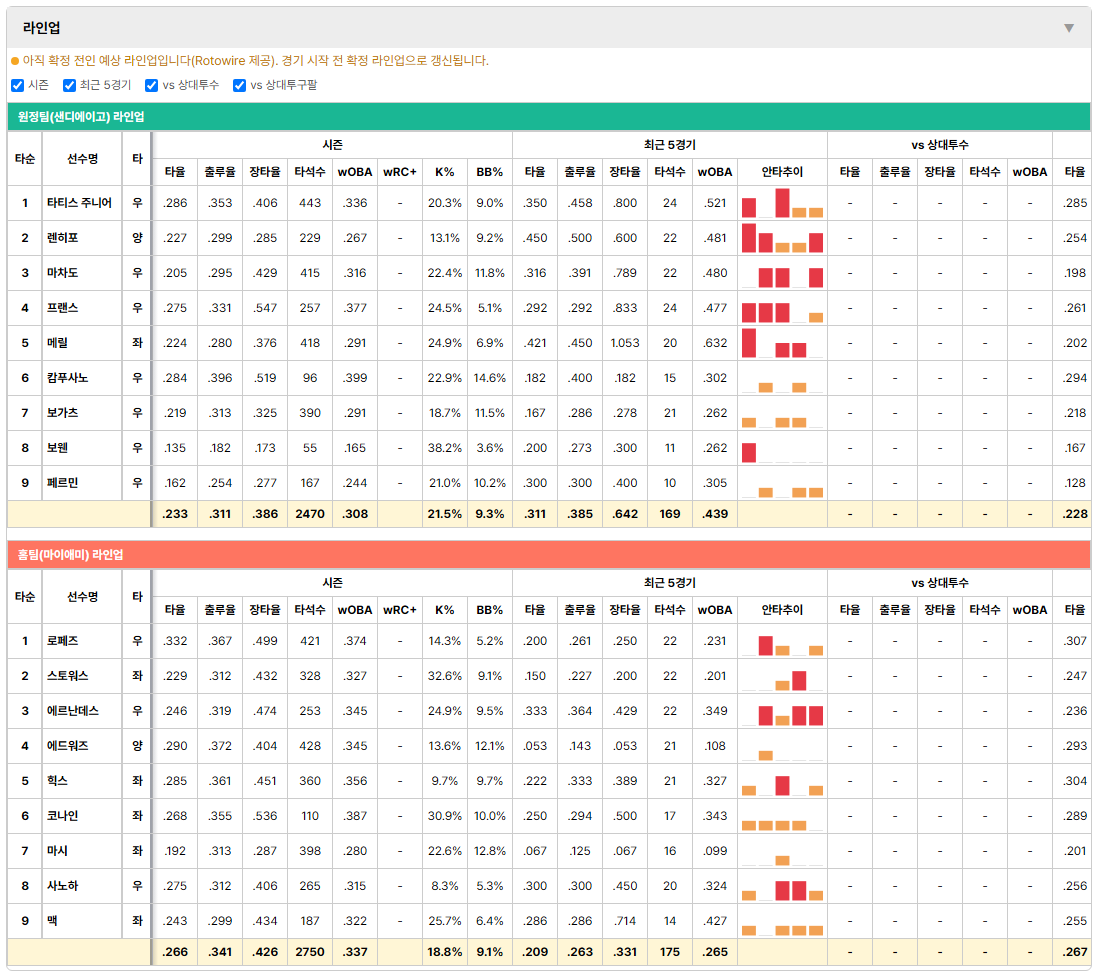Toggle the vs 상대투구팔 checkbox

pyautogui.click(x=239, y=85)
